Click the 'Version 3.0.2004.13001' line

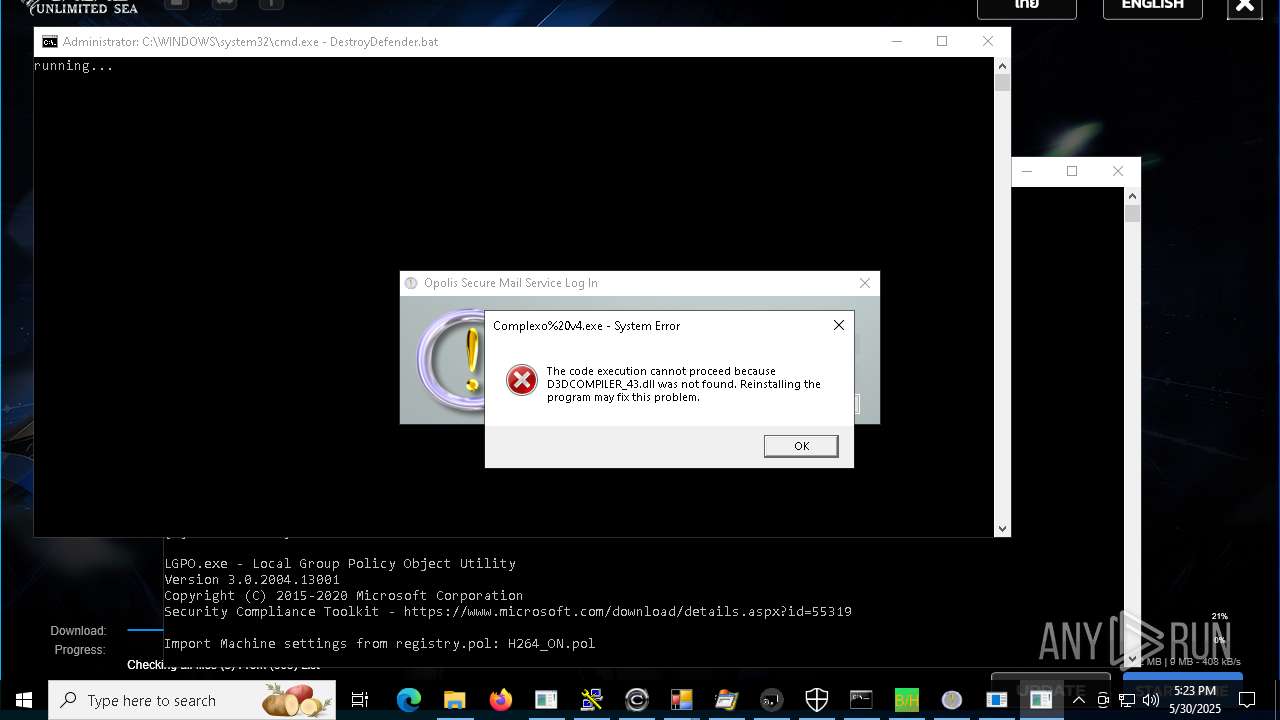coord(252,579)
